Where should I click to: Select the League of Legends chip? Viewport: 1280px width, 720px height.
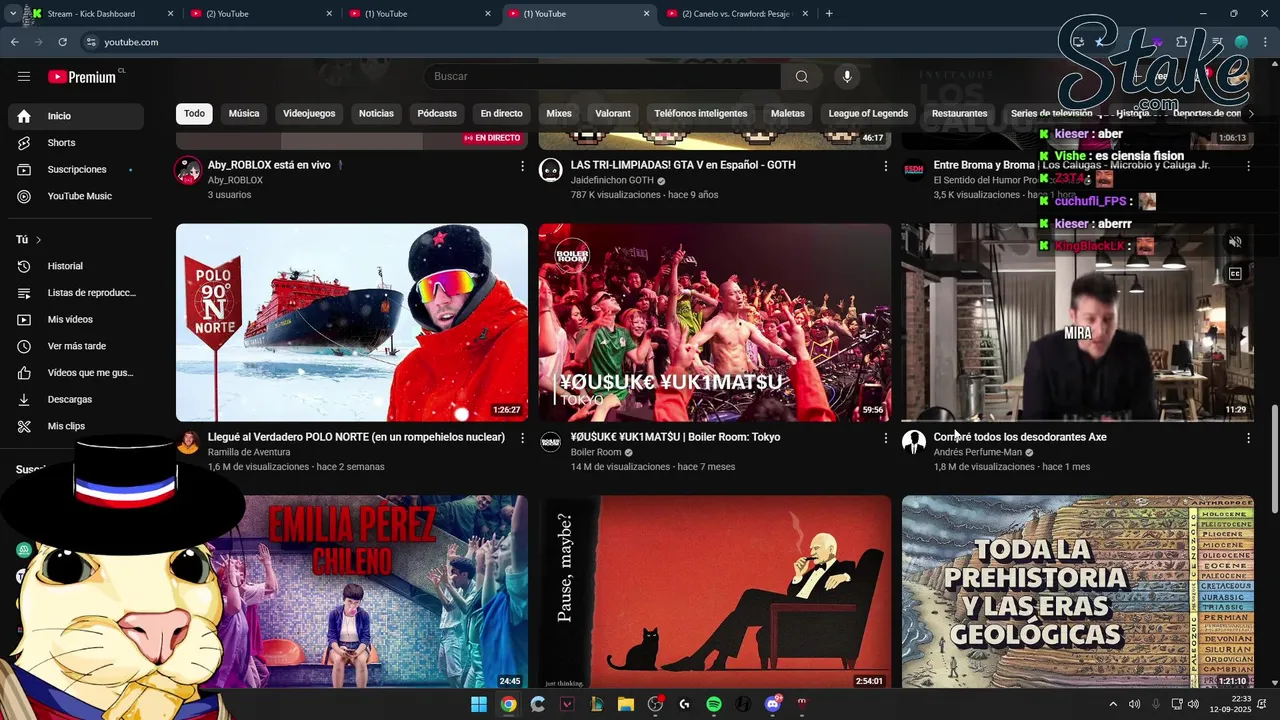pyautogui.click(x=868, y=114)
